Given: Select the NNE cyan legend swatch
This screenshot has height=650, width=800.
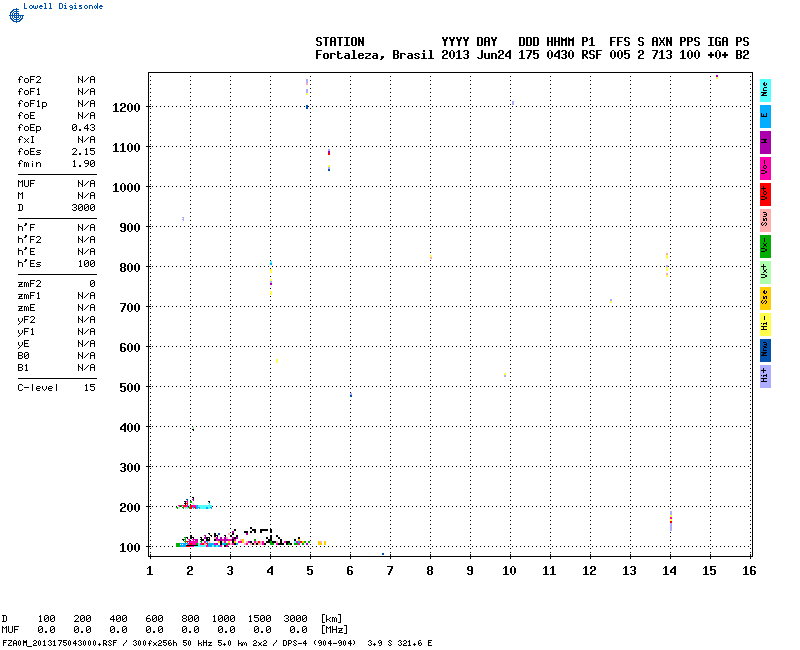Looking at the screenshot, I should click(x=765, y=90).
